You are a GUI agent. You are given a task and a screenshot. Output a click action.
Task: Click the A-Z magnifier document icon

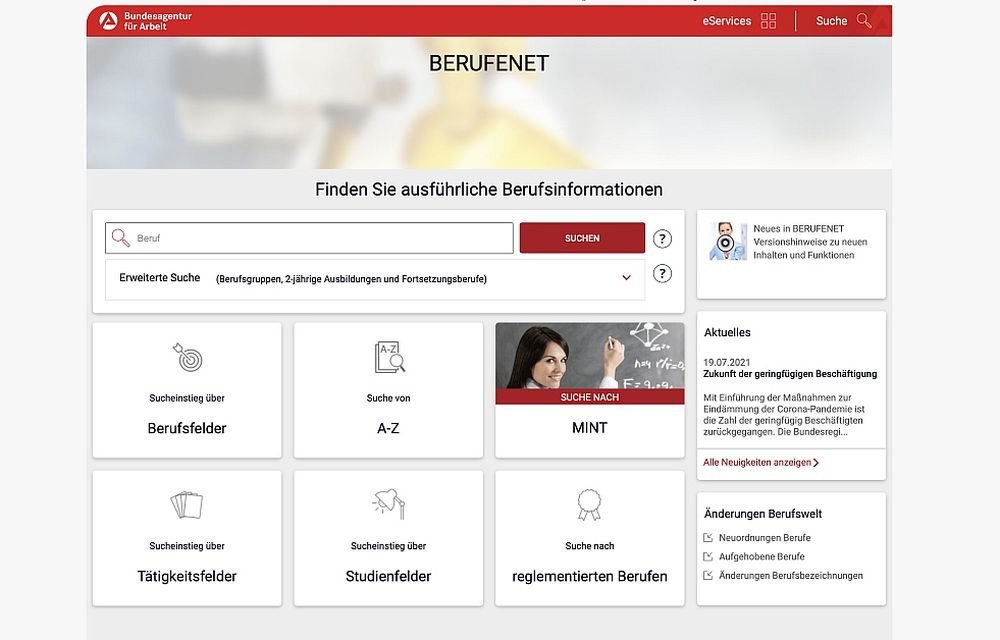point(389,357)
